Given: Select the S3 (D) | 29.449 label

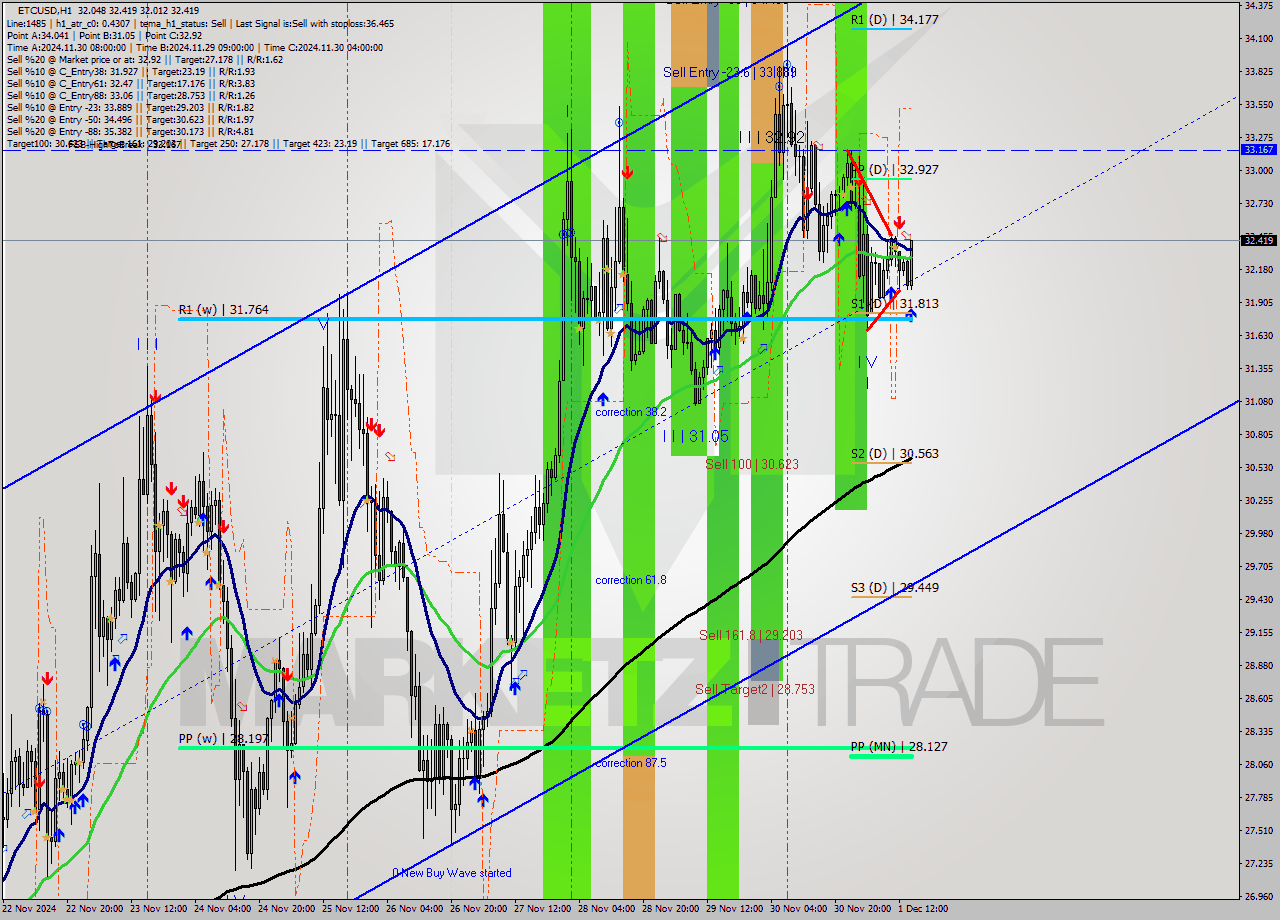Looking at the screenshot, I should coord(894,587).
